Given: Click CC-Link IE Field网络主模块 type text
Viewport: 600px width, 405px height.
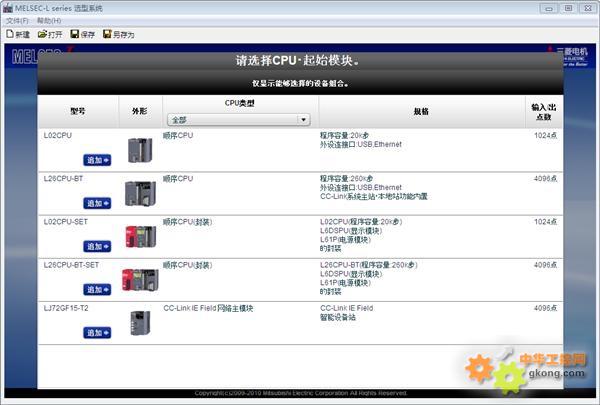Looking at the screenshot, I should tap(208, 308).
